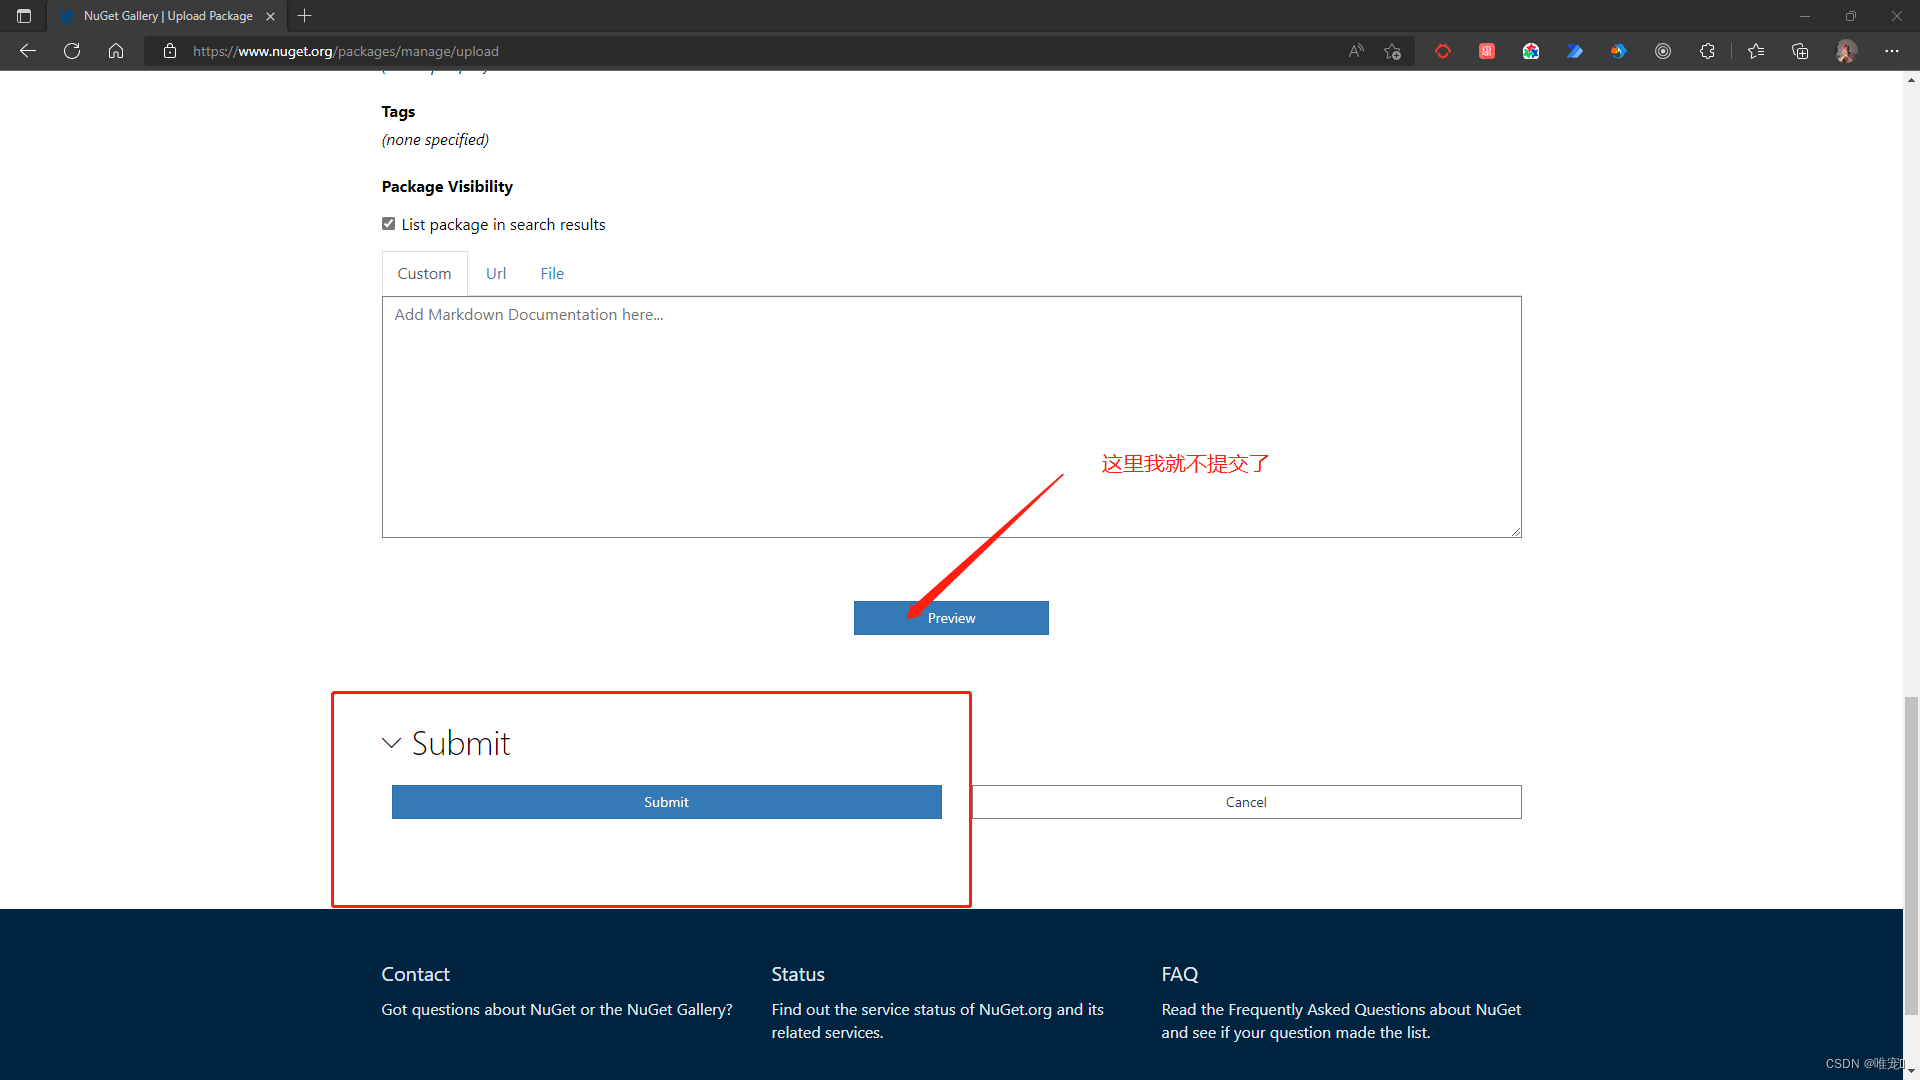Open the favorites list icon
This screenshot has height=1080, width=1920.
1756,51
